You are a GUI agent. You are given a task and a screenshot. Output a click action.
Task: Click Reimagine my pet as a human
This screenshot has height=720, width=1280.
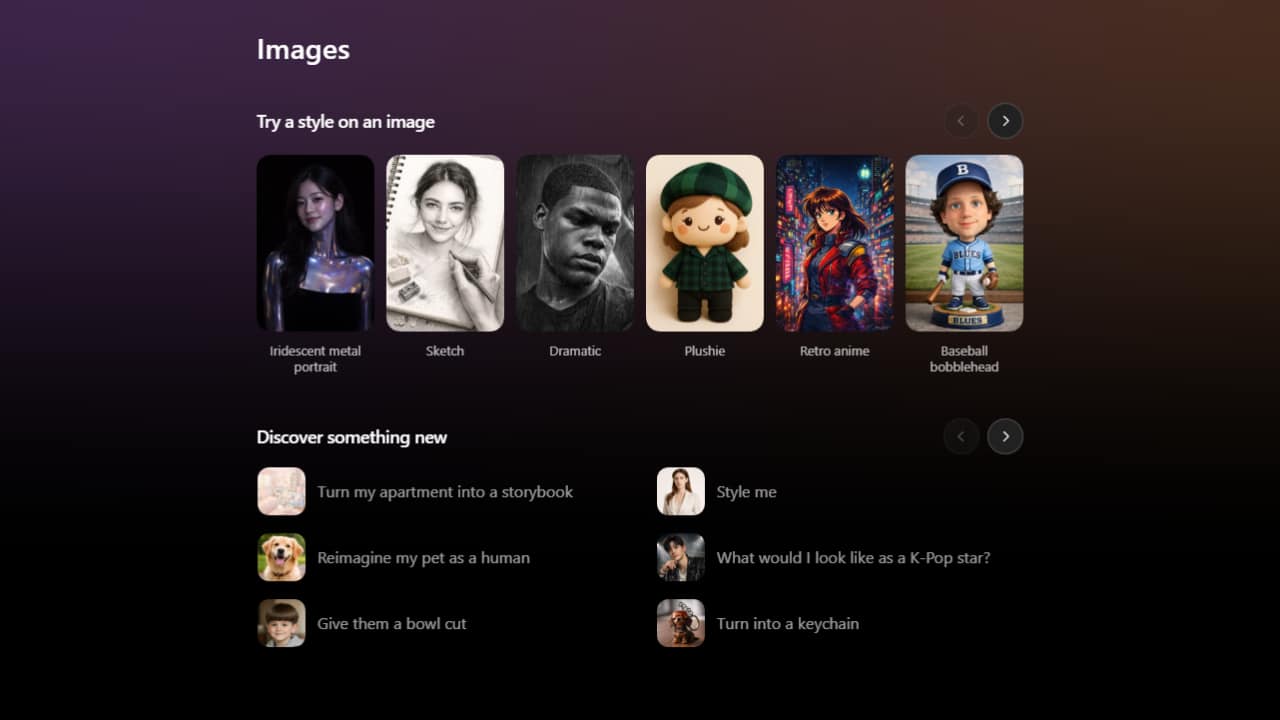point(423,557)
